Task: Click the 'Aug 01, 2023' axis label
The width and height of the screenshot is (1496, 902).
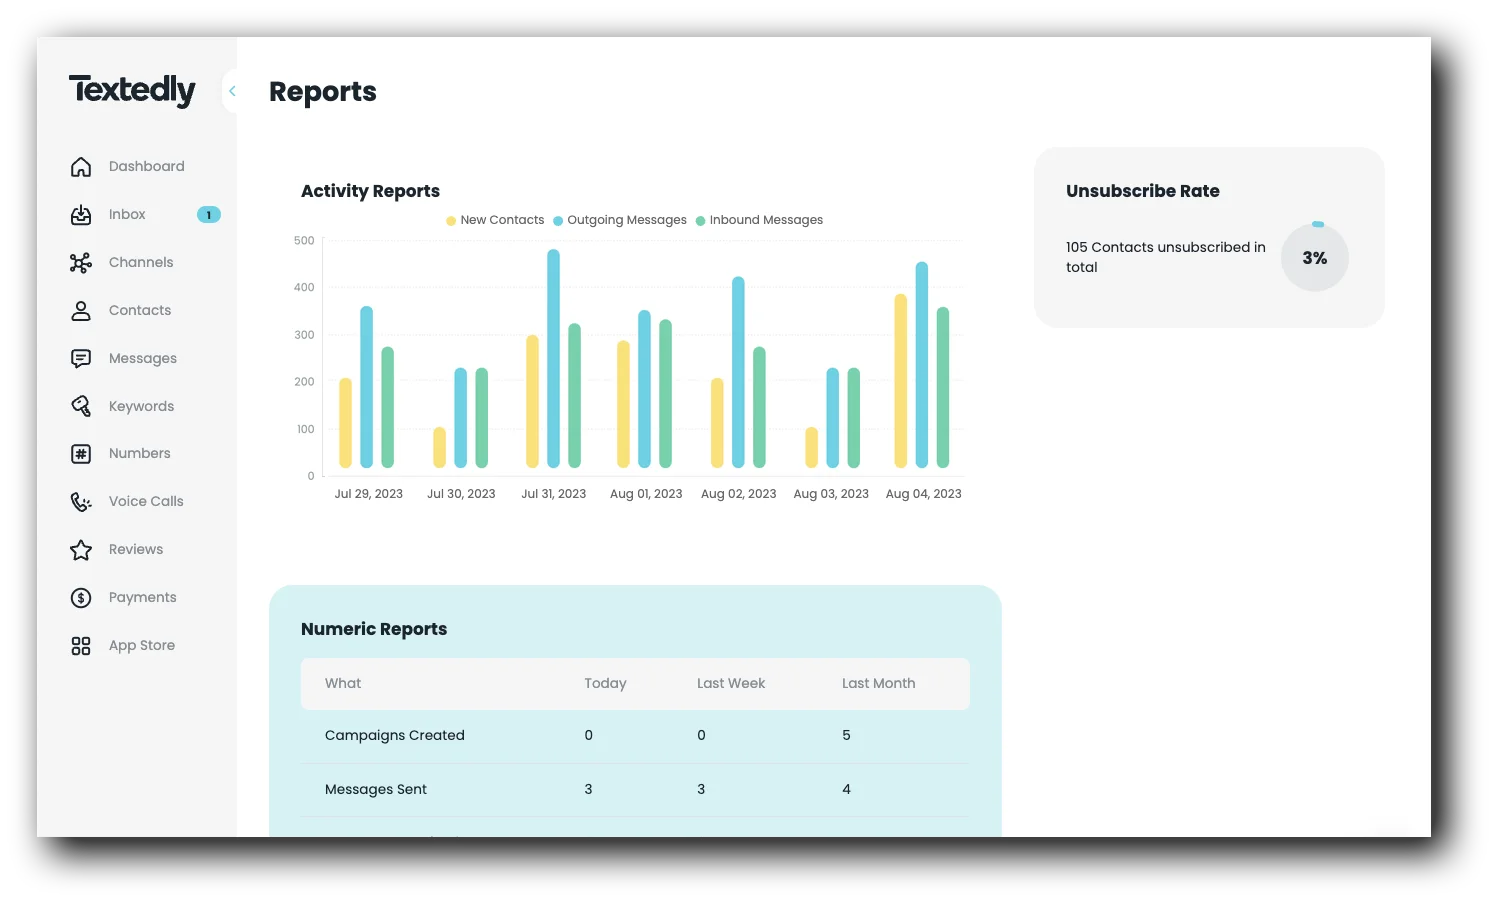Action: click(x=646, y=494)
